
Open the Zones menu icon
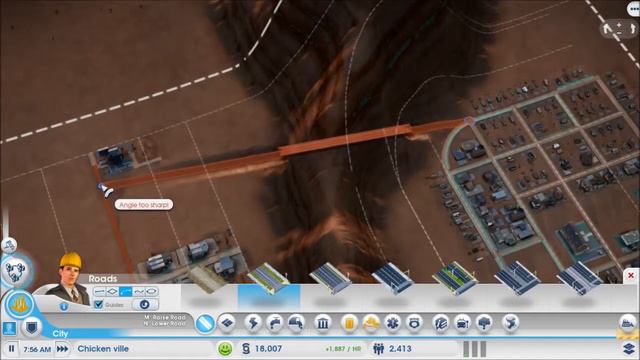tap(227, 323)
